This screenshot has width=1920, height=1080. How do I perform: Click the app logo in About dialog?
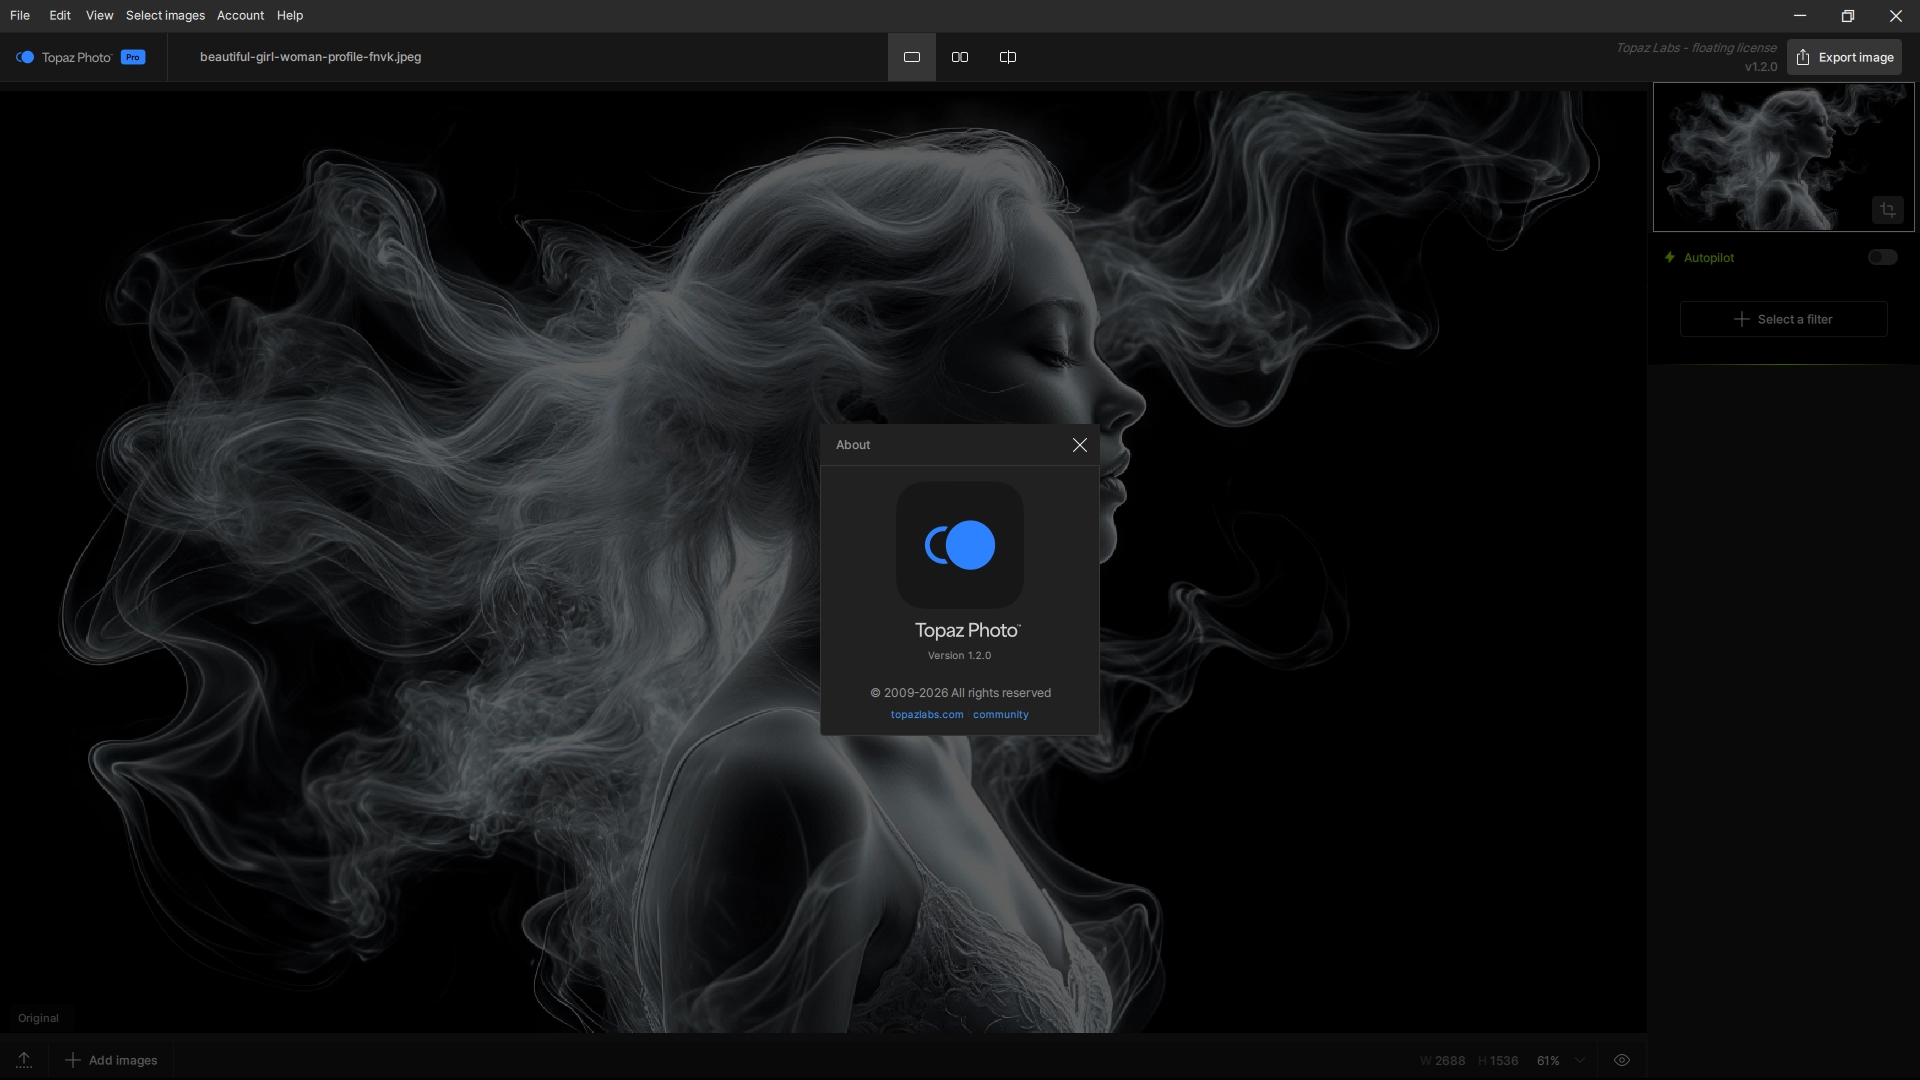(959, 545)
